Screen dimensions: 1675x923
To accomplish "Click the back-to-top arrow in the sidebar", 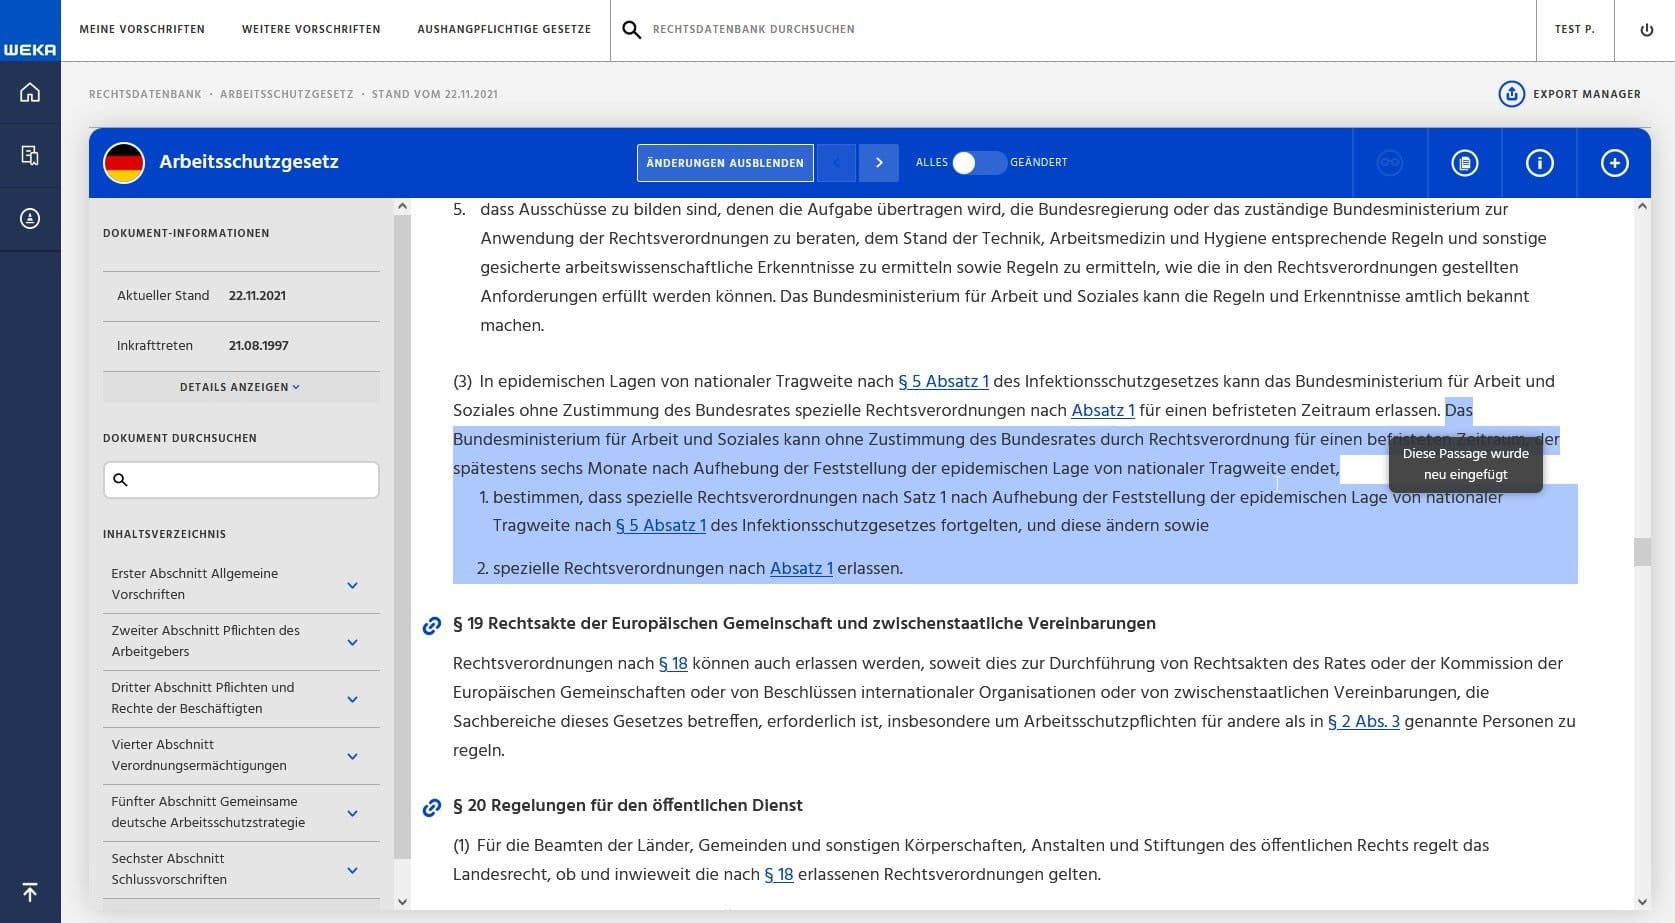I will (30, 892).
